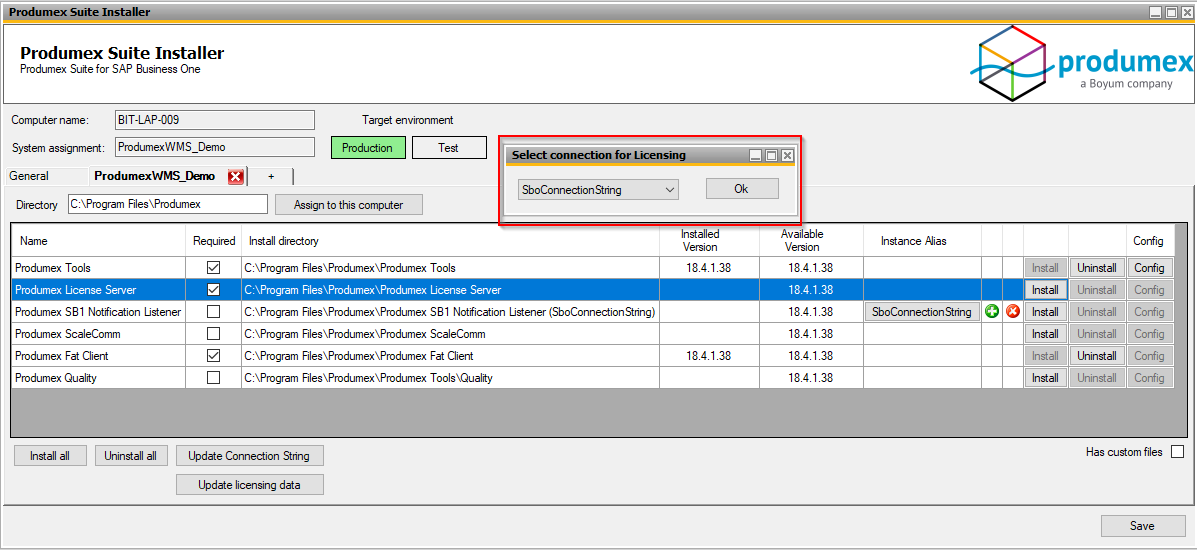1197x550 pixels.
Task: Enable Required for Produmex SB1 Notification Listener
Action: [214, 312]
